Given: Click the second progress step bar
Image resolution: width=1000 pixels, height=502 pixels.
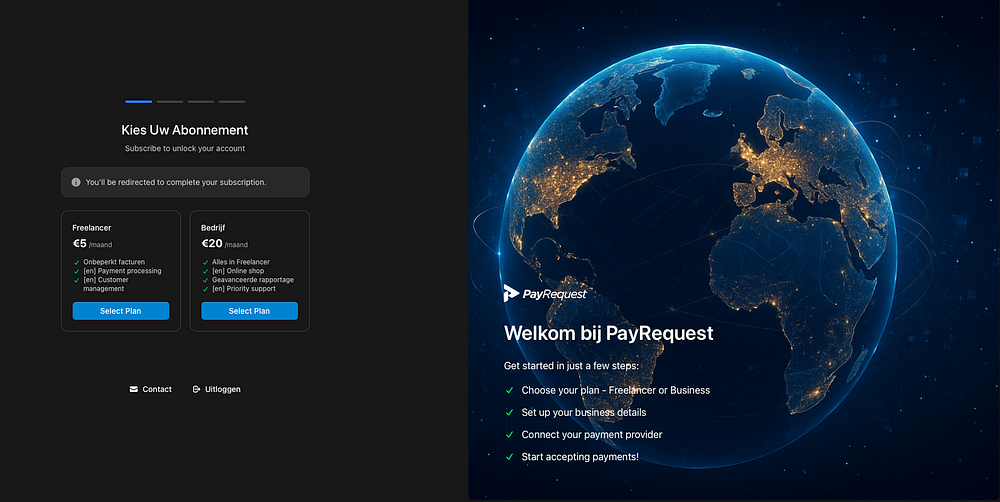Looking at the screenshot, I should pyautogui.click(x=170, y=101).
